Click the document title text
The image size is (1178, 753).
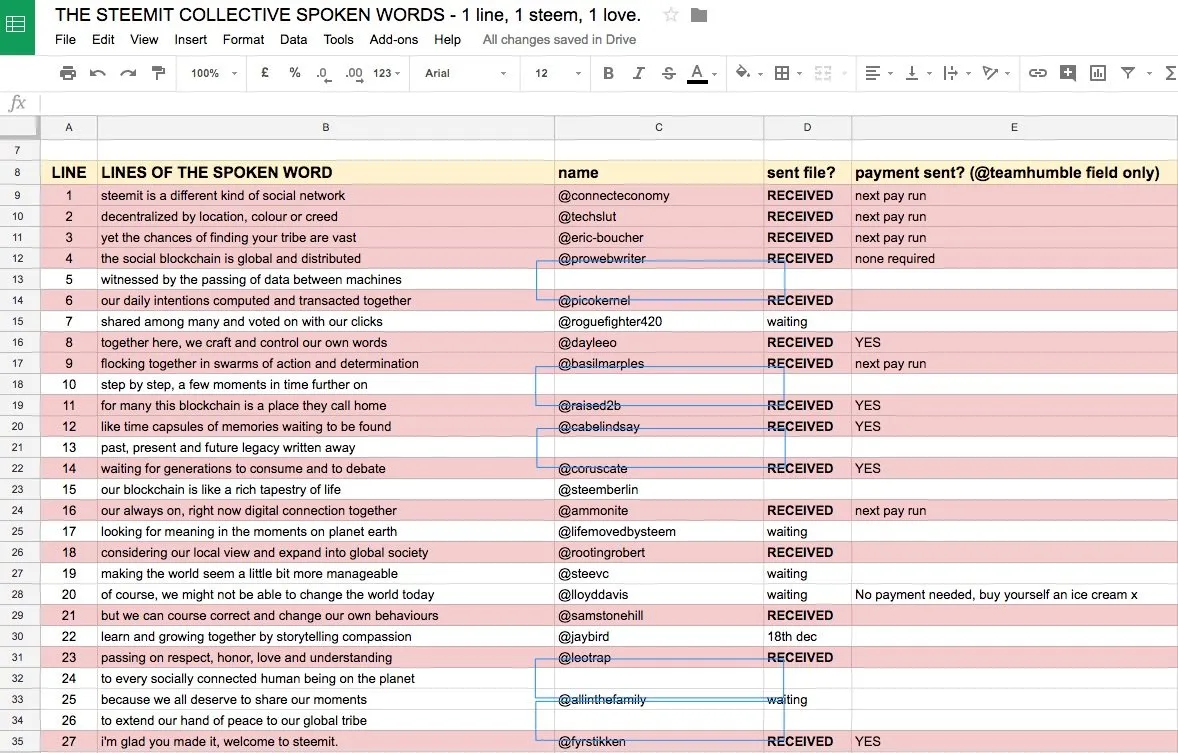[348, 14]
